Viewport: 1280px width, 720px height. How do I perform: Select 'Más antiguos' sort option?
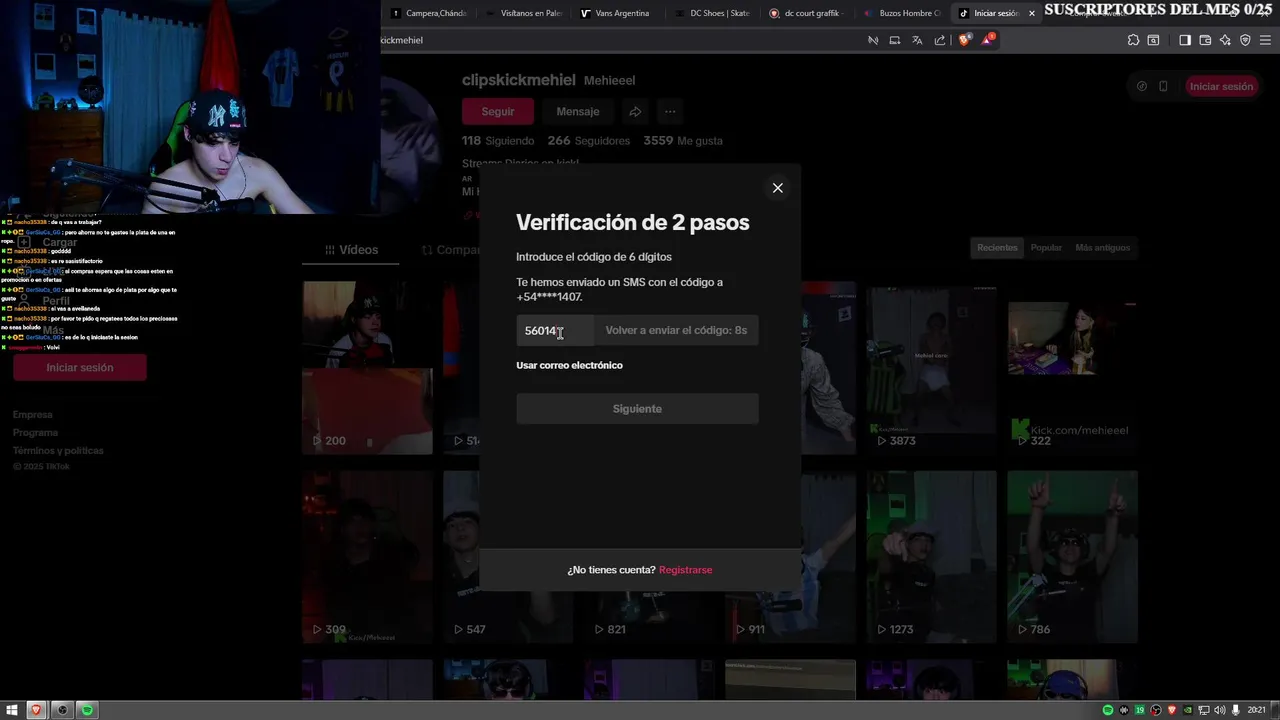tap(1102, 248)
